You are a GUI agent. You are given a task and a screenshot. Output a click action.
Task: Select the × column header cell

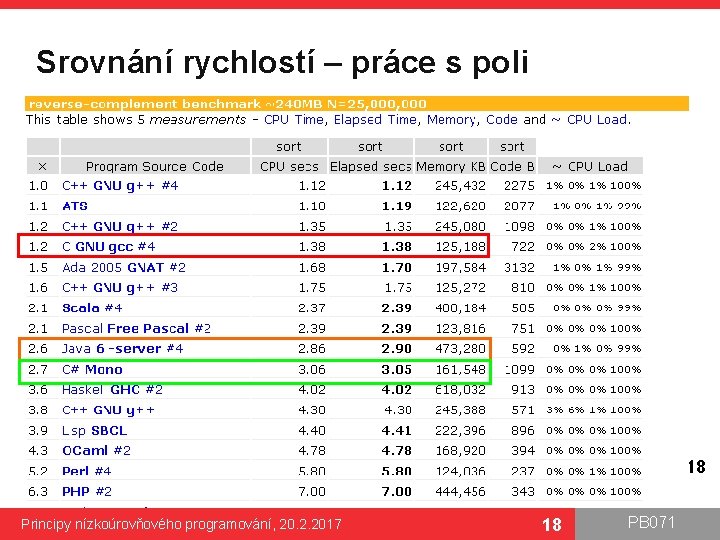[x=43, y=166]
